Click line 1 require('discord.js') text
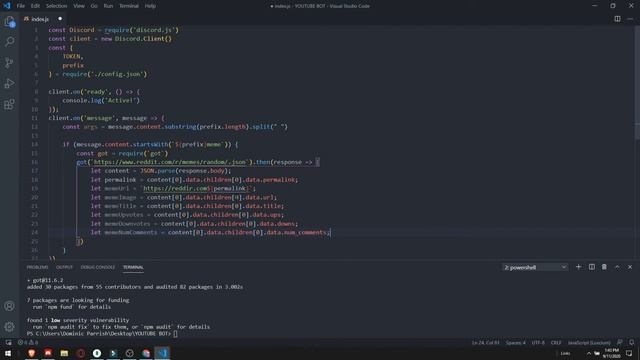 pos(142,30)
